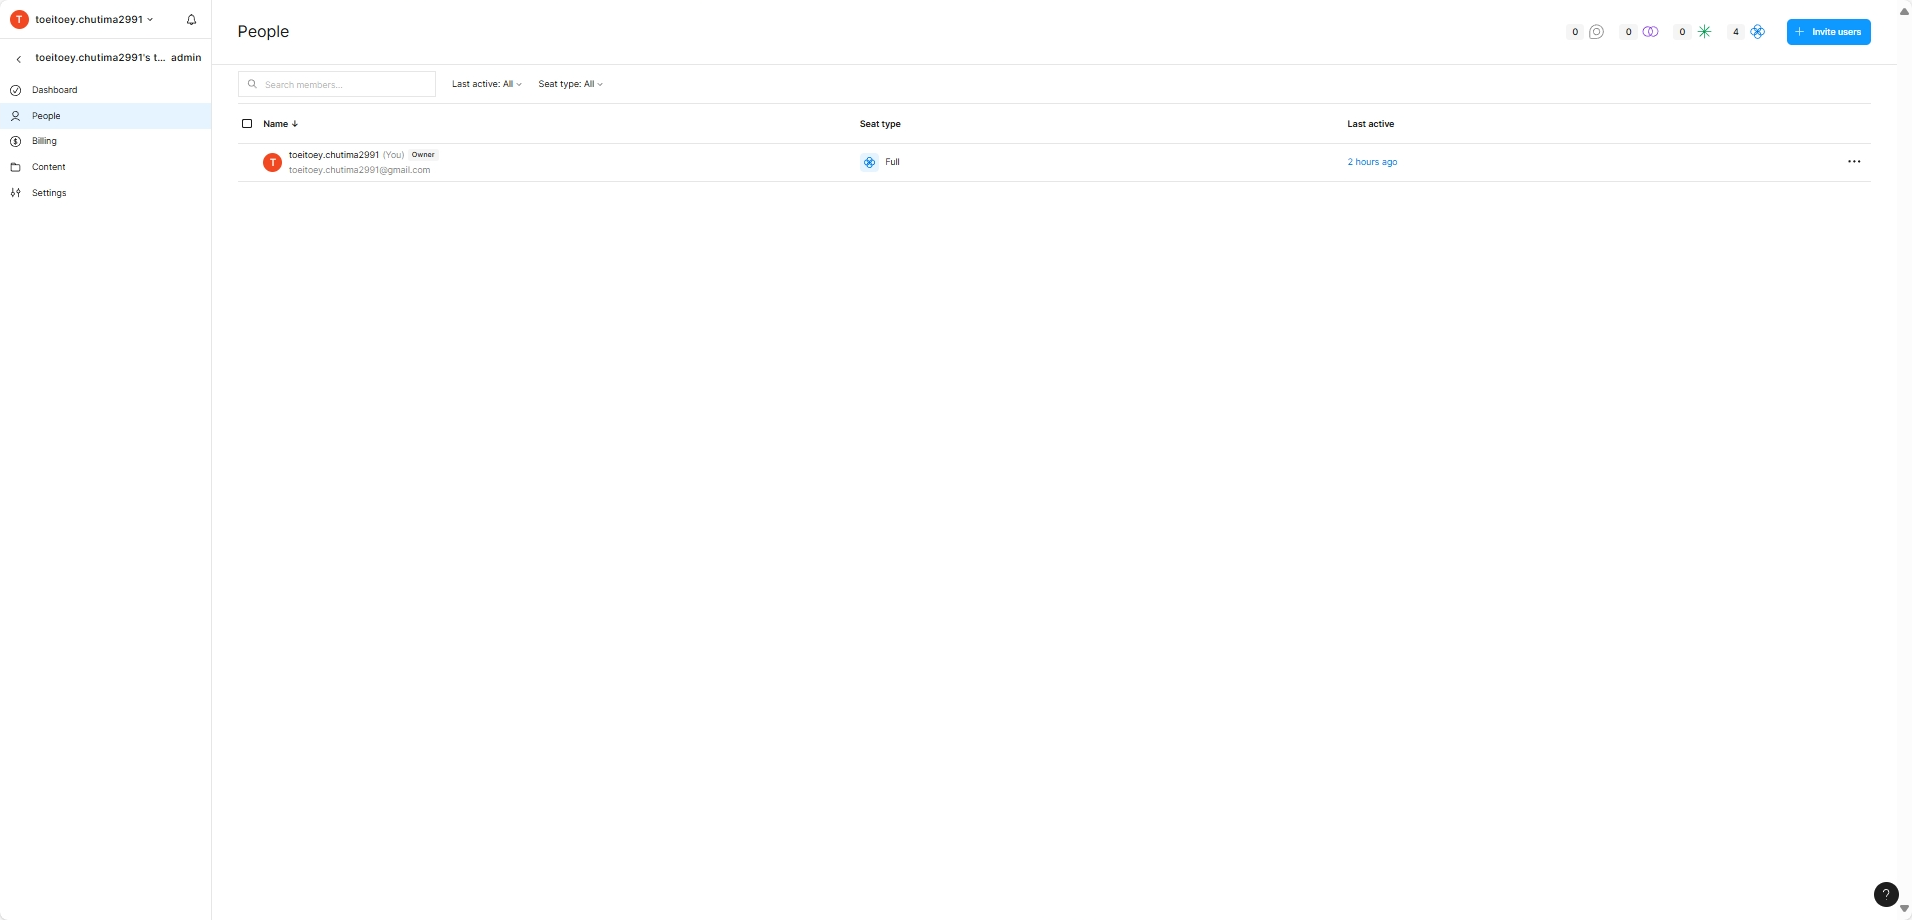Expand the toeitoey.chutima2991 account switcher
1912x920 pixels.
(x=94, y=20)
